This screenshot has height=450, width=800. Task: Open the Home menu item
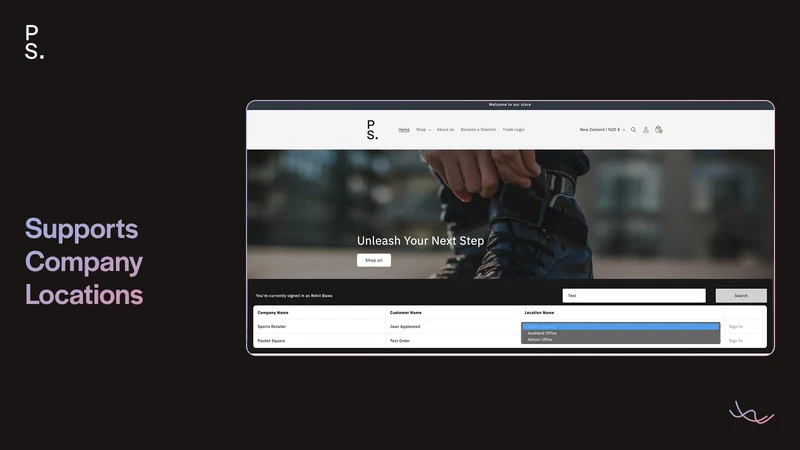pyautogui.click(x=404, y=130)
